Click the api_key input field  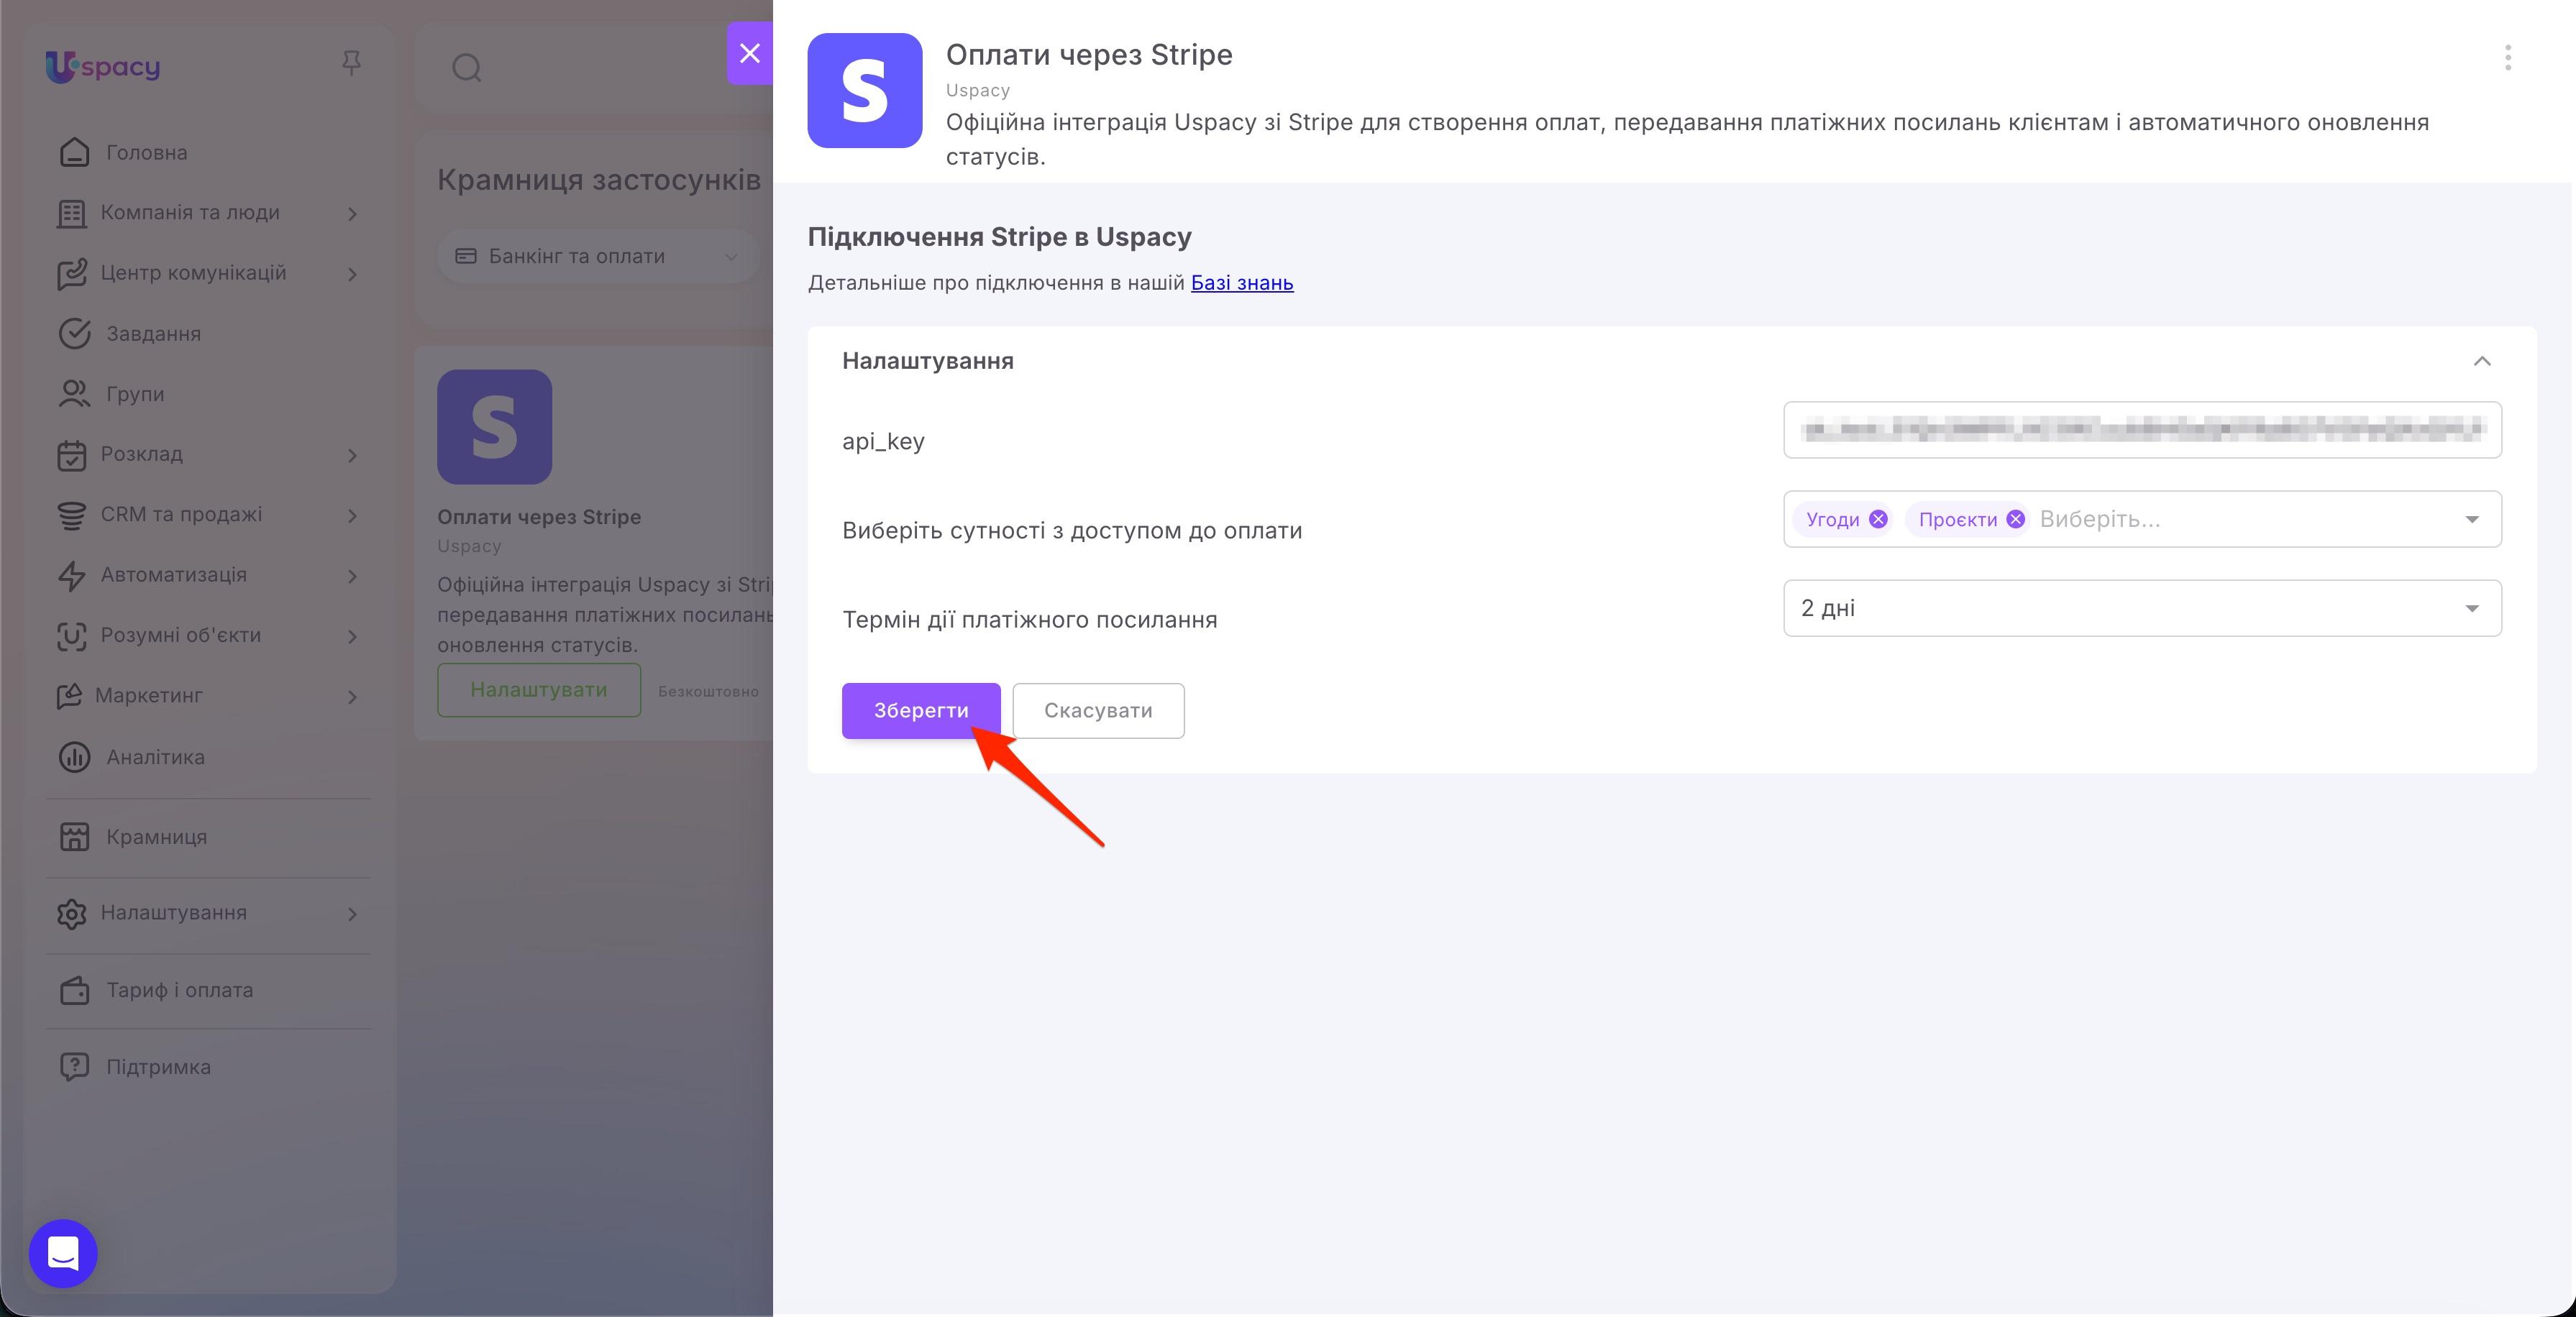[x=2142, y=430]
